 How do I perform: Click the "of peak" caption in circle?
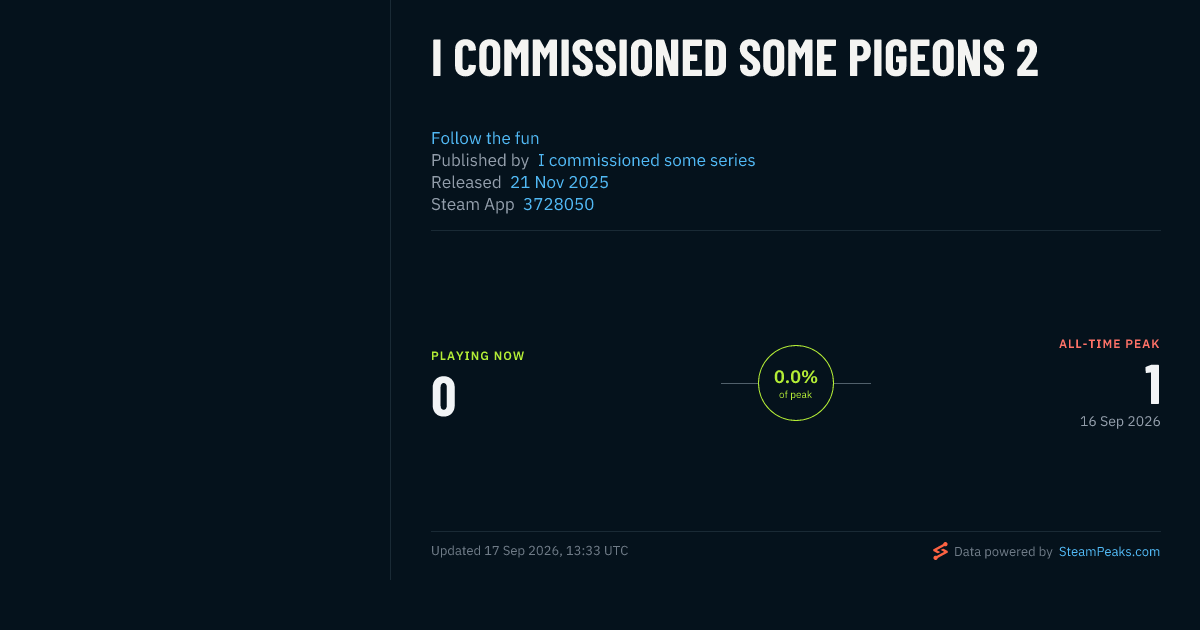coord(796,395)
